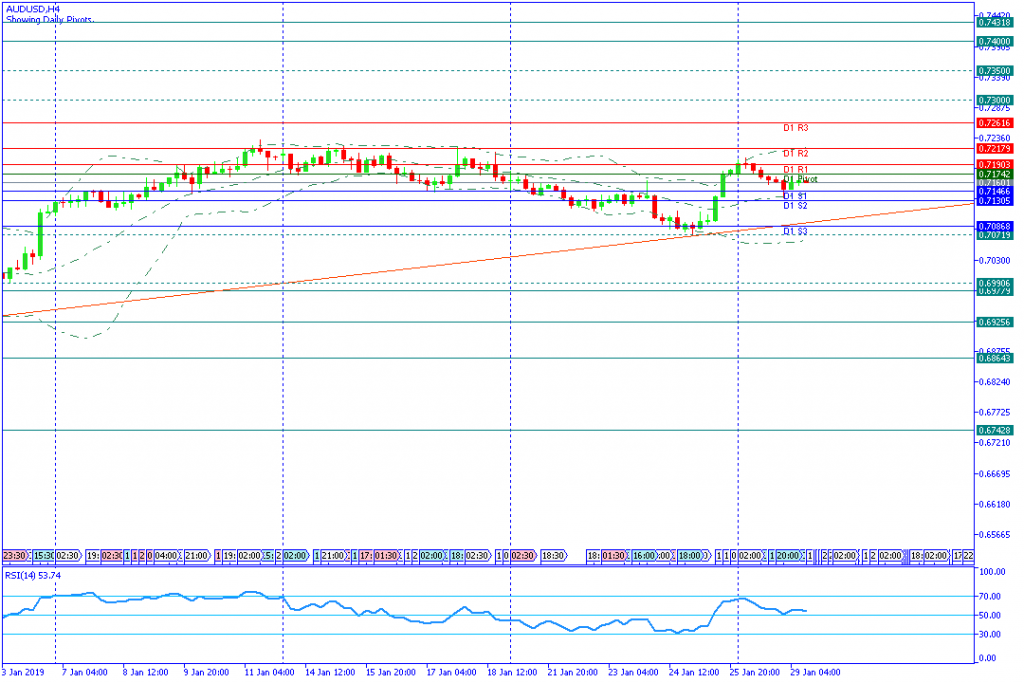Select the D1 R3 pivot label
1024x683 pixels.
pos(796,128)
